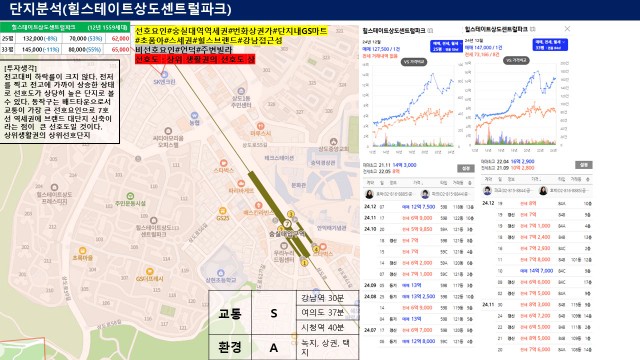Select the 주민운동시설 green map marker
Image resolution: width=640 pixels, height=360 pixels.
130,196
